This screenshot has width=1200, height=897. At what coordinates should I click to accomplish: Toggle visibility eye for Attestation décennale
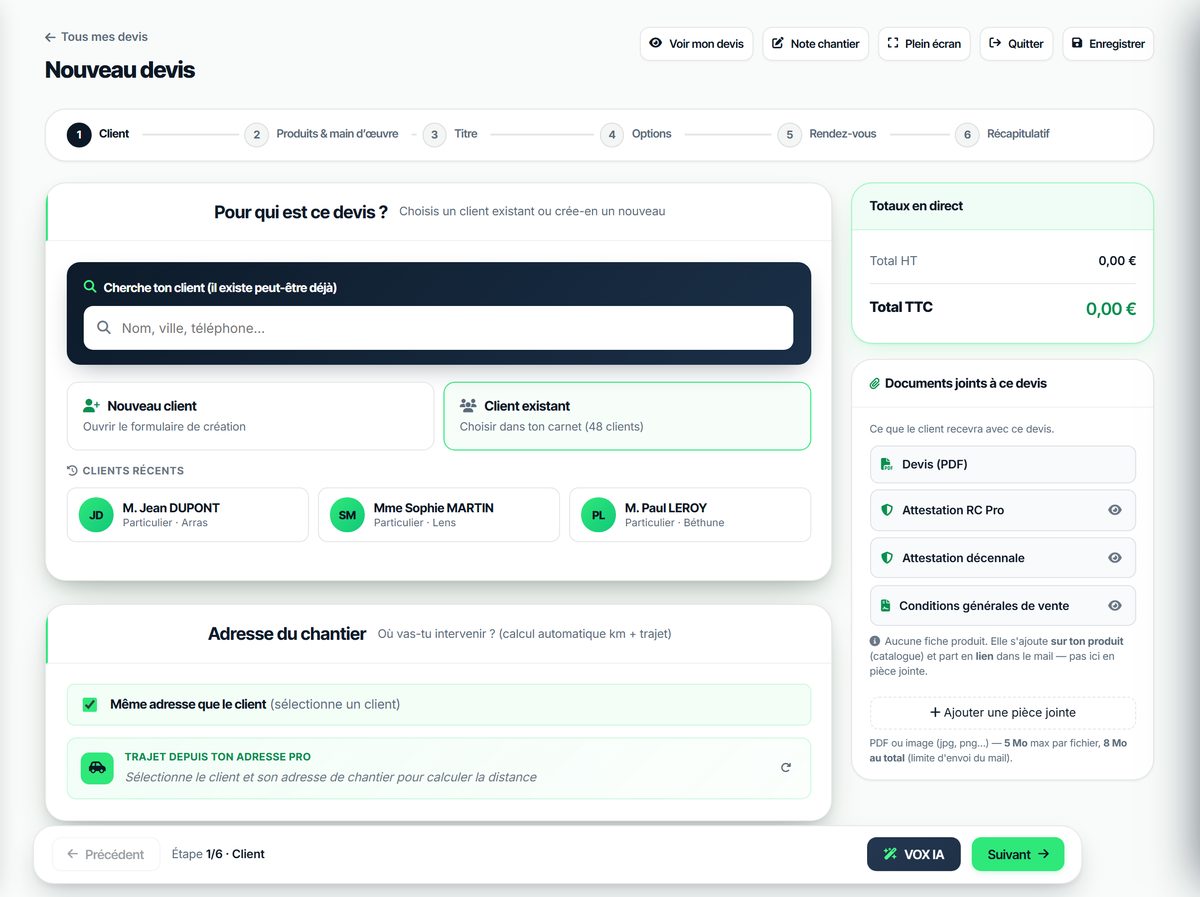[x=1115, y=558]
